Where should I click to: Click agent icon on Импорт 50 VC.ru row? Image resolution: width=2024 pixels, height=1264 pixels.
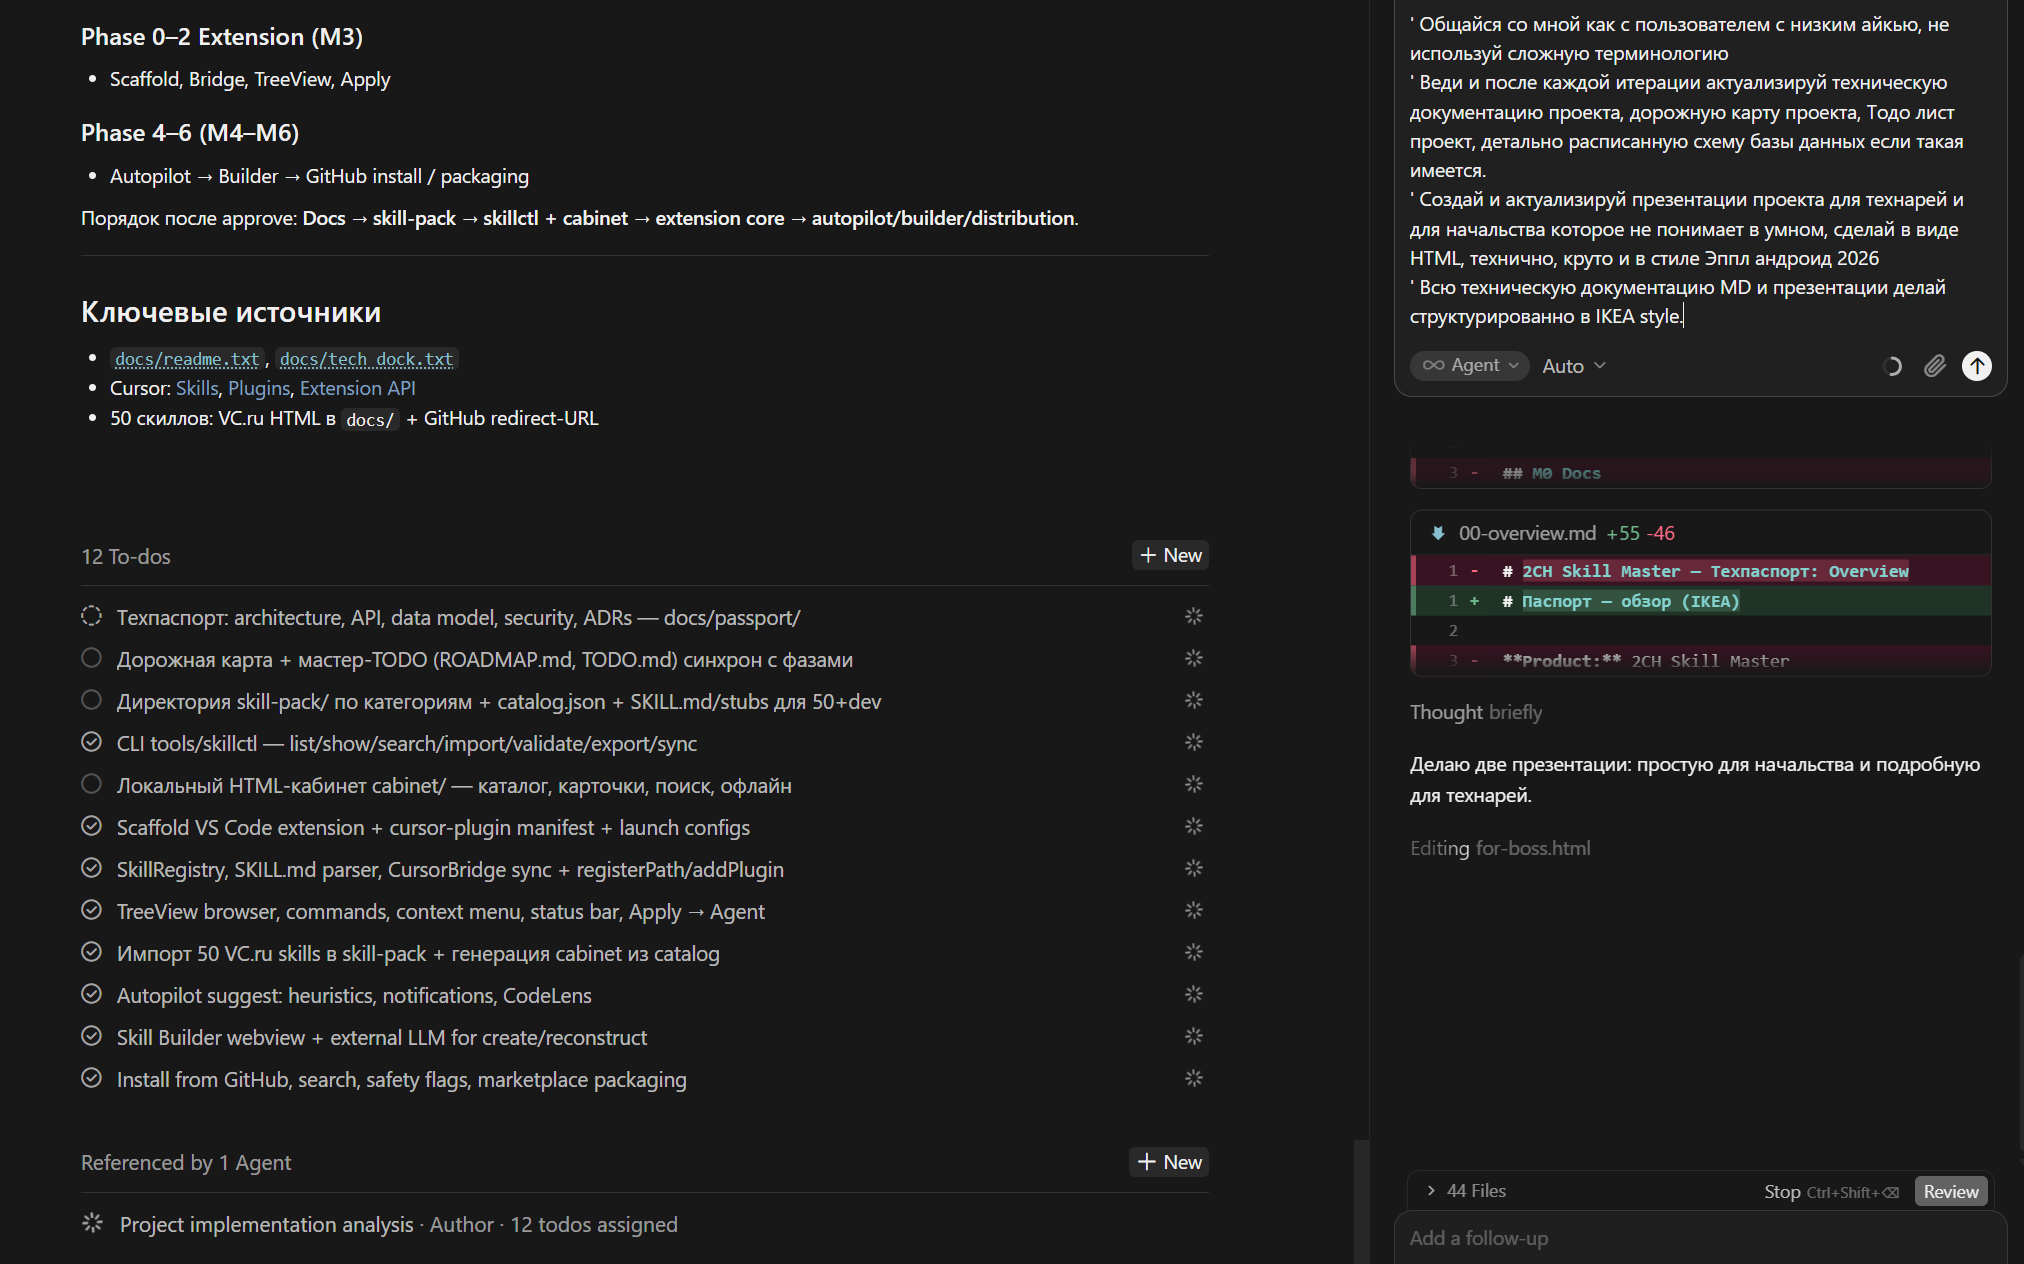coord(1193,952)
